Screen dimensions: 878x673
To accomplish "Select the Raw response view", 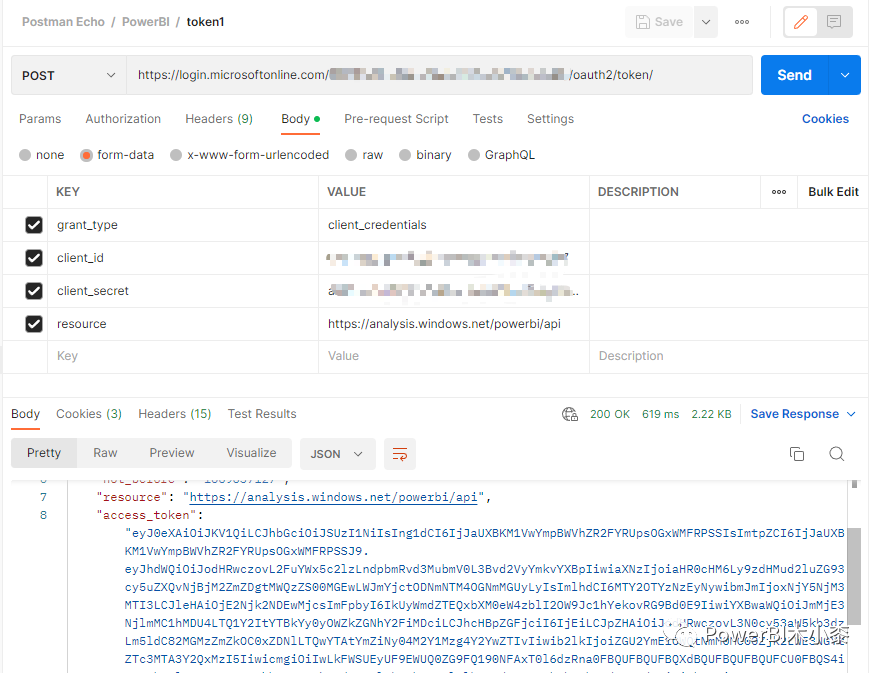I will pyautogui.click(x=105, y=453).
